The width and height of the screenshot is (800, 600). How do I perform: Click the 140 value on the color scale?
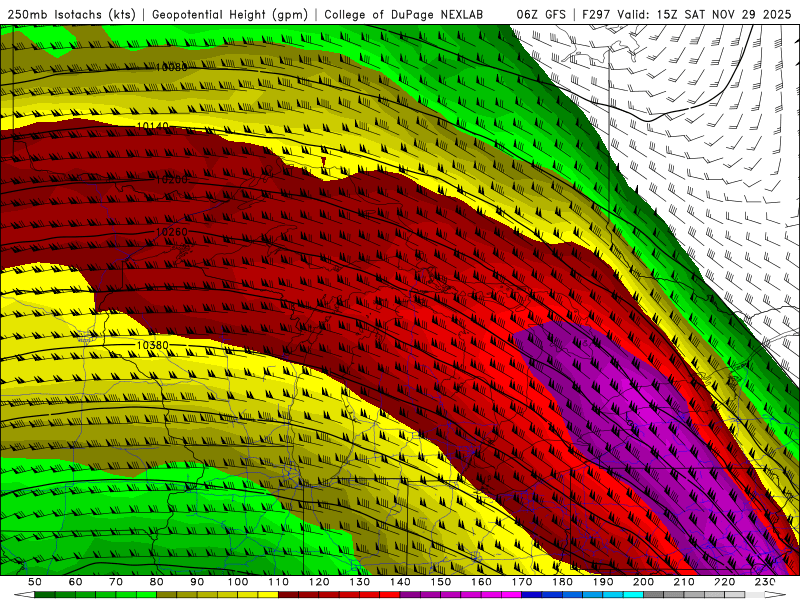click(x=400, y=582)
